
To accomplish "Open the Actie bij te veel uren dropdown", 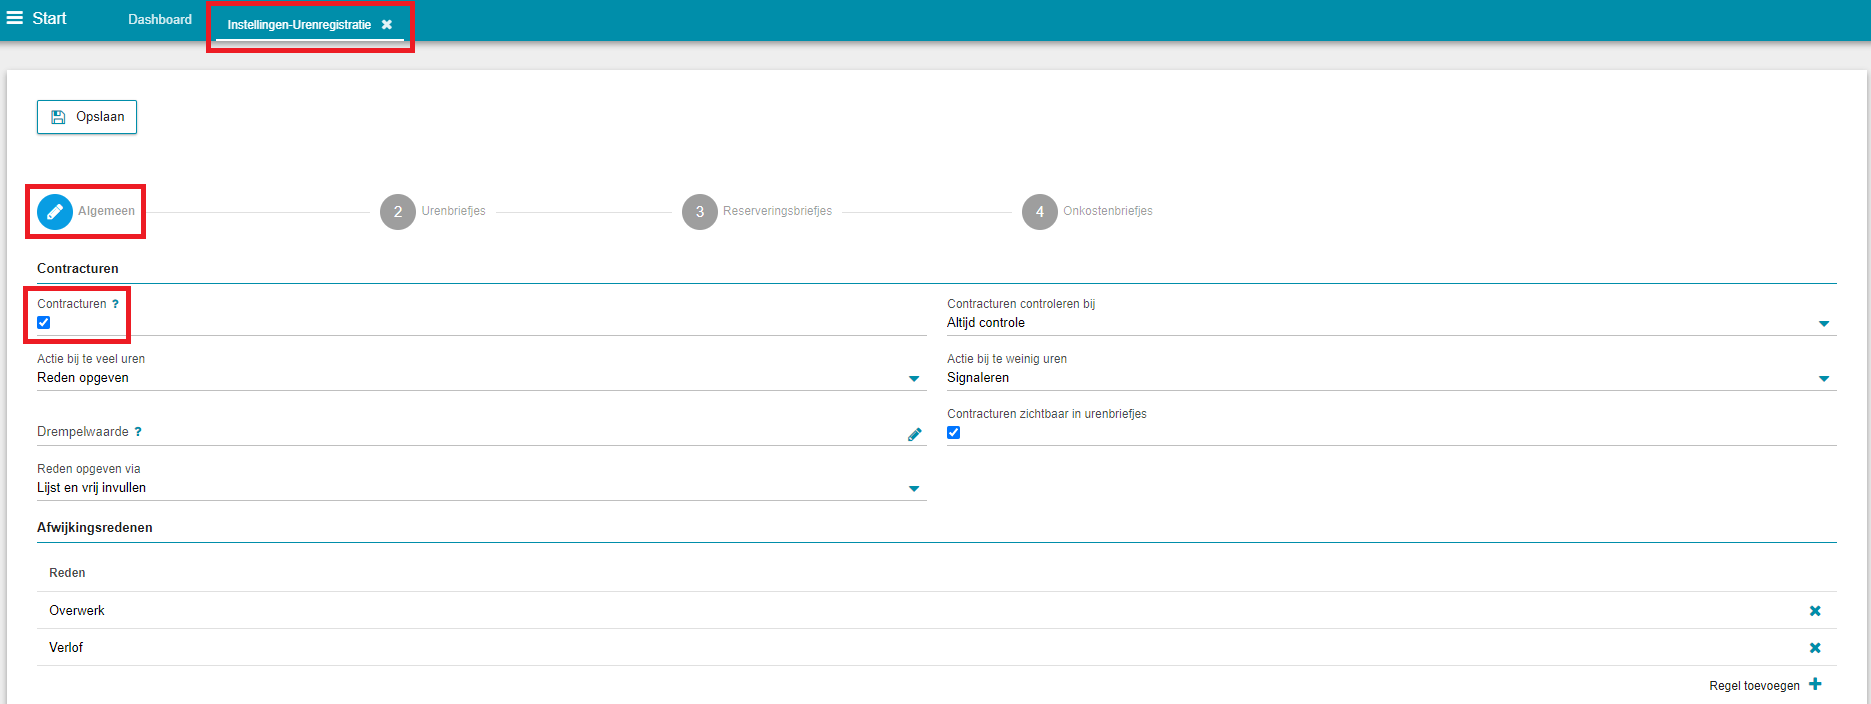I will tap(913, 379).
